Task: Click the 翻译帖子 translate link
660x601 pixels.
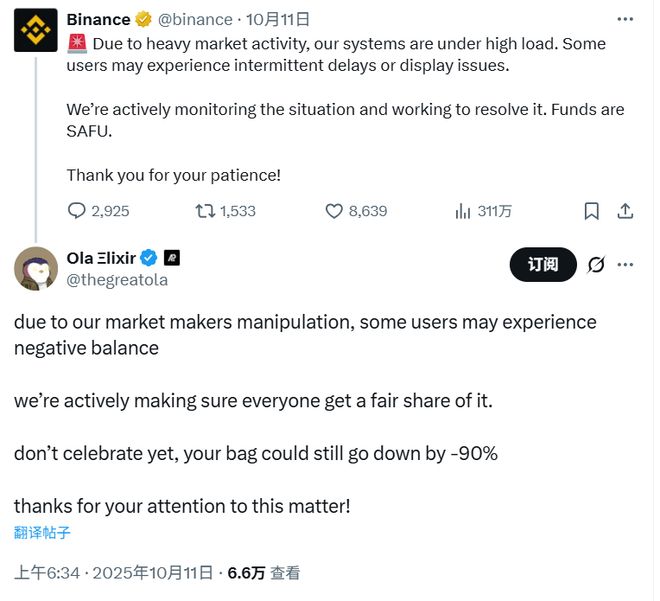Action: click(x=42, y=533)
